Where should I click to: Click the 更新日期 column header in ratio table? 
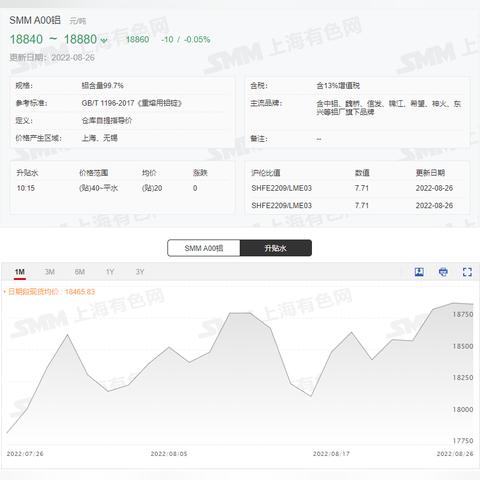pos(430,173)
